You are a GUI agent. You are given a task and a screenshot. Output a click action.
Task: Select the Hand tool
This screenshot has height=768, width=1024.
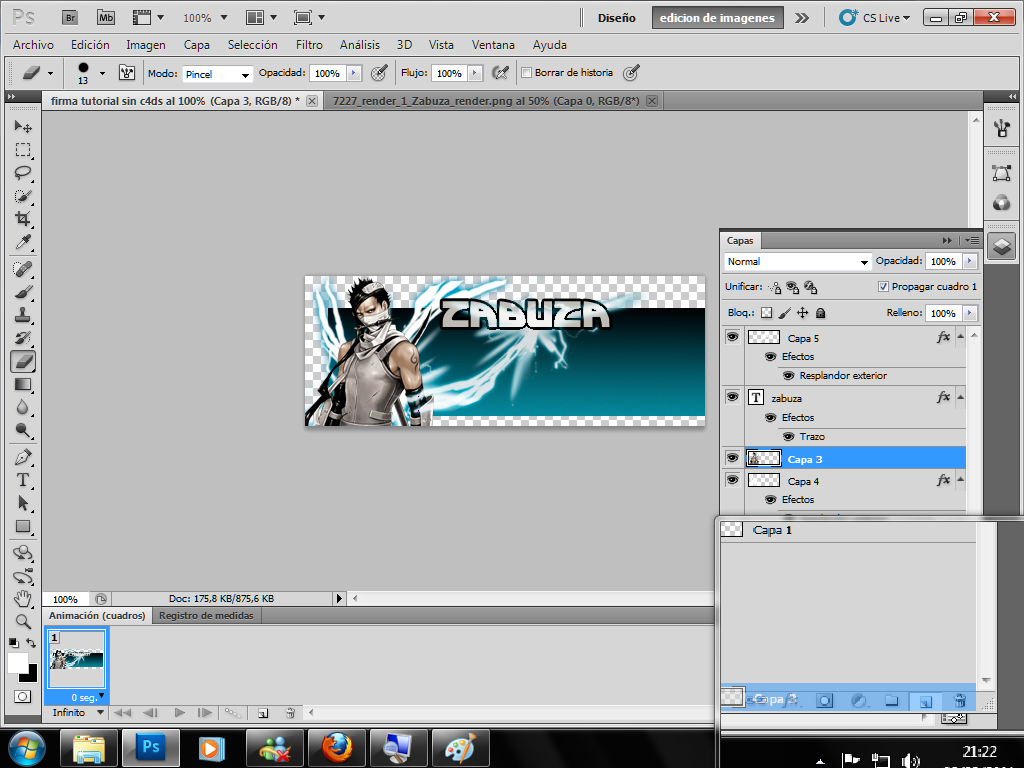coord(23,598)
